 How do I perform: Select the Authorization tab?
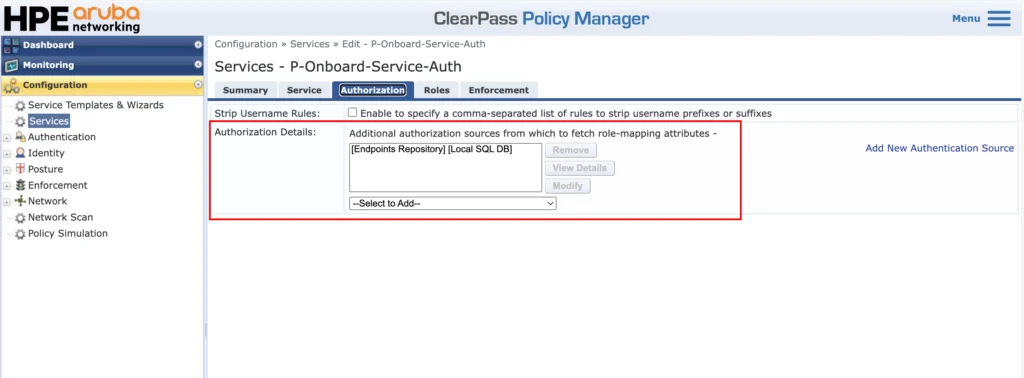373,90
